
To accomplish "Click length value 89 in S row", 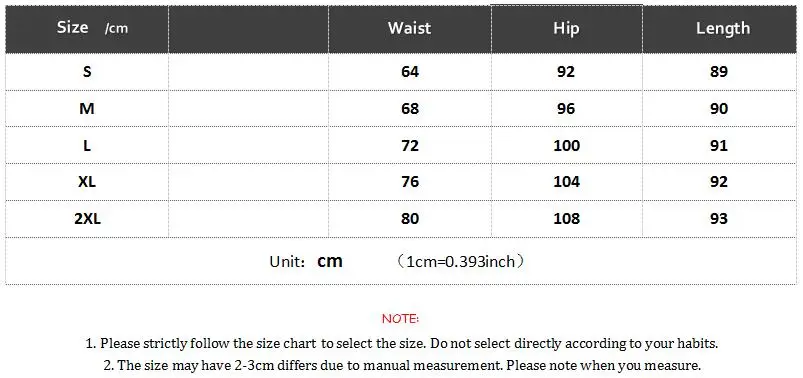I will tap(719, 72).
